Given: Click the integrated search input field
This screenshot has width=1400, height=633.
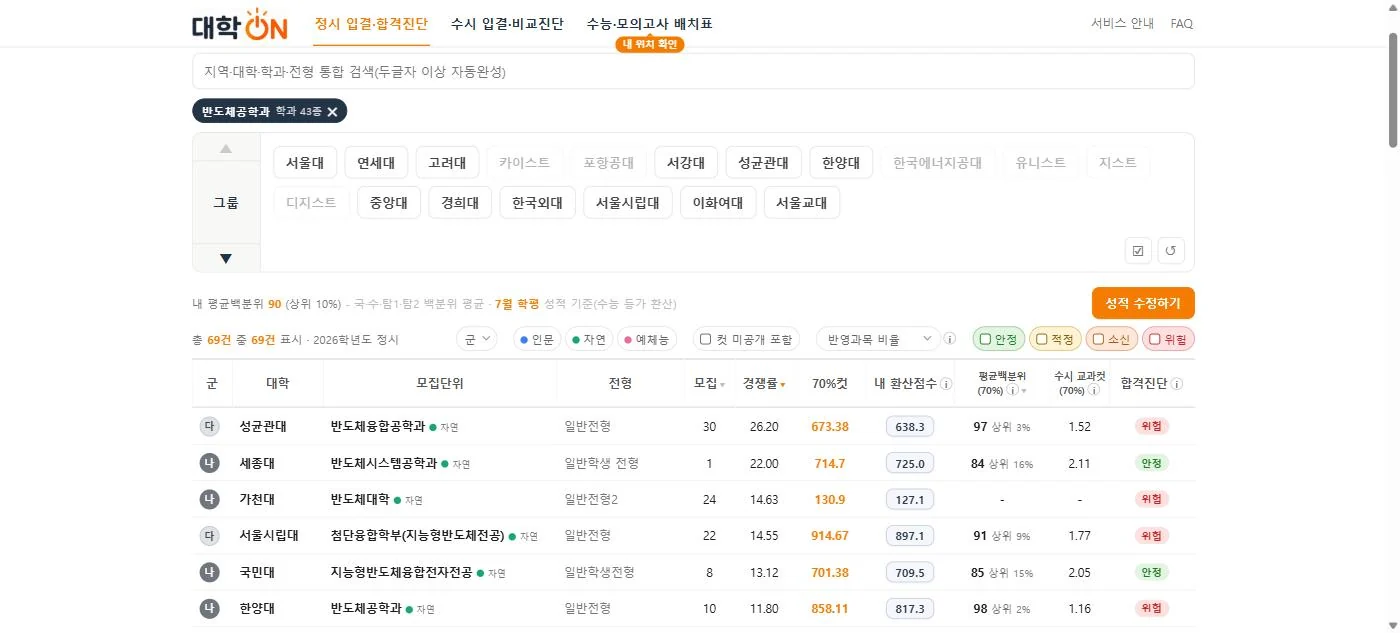Looking at the screenshot, I should [693, 72].
